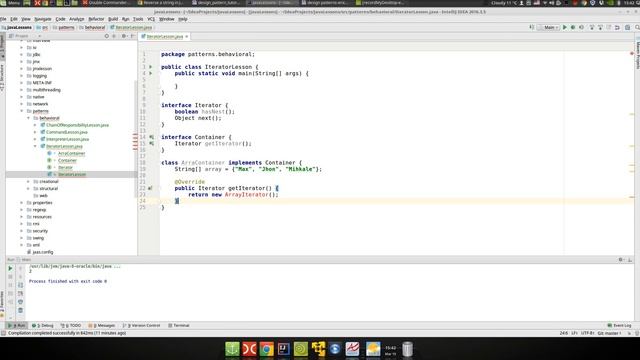This screenshot has height=360, width=640.
Task: Run the Main configuration with green play button
Action: pyautogui.click(x=565, y=27)
